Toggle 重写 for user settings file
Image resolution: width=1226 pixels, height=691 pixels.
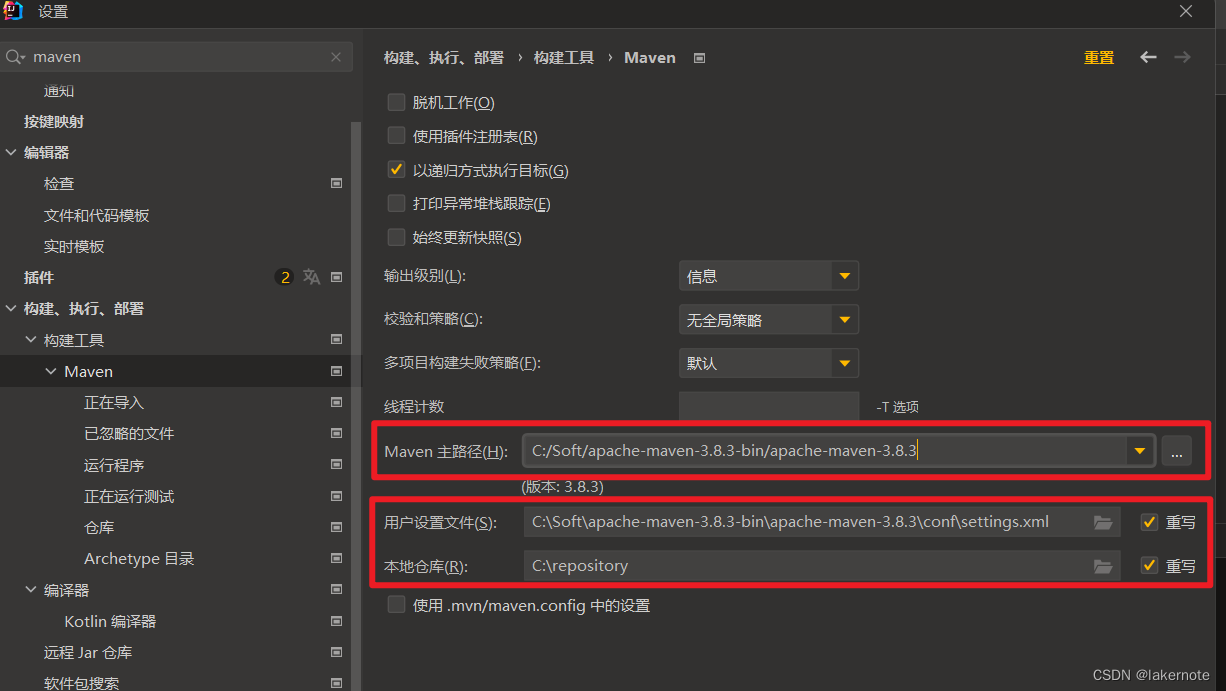pyautogui.click(x=1149, y=522)
